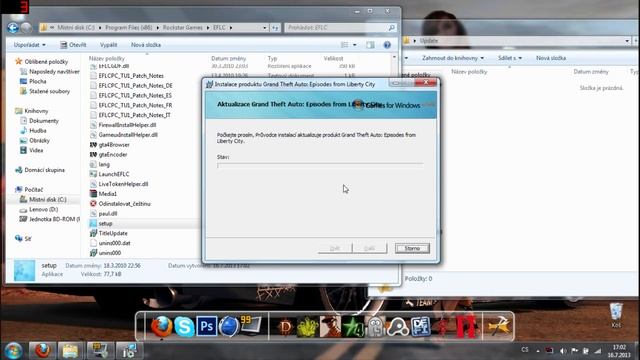
Task: Select the FirewallInstallHelper.dll file
Action: [x=127, y=125]
